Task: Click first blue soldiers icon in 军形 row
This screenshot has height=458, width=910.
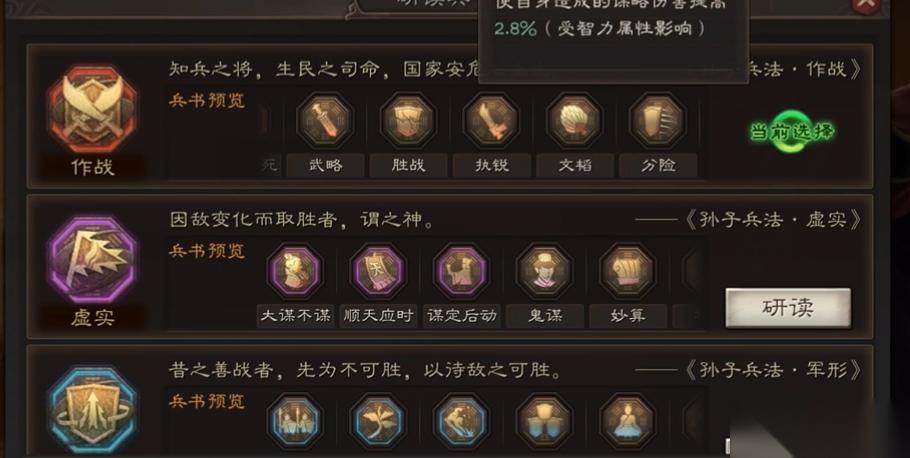Action: [x=295, y=421]
